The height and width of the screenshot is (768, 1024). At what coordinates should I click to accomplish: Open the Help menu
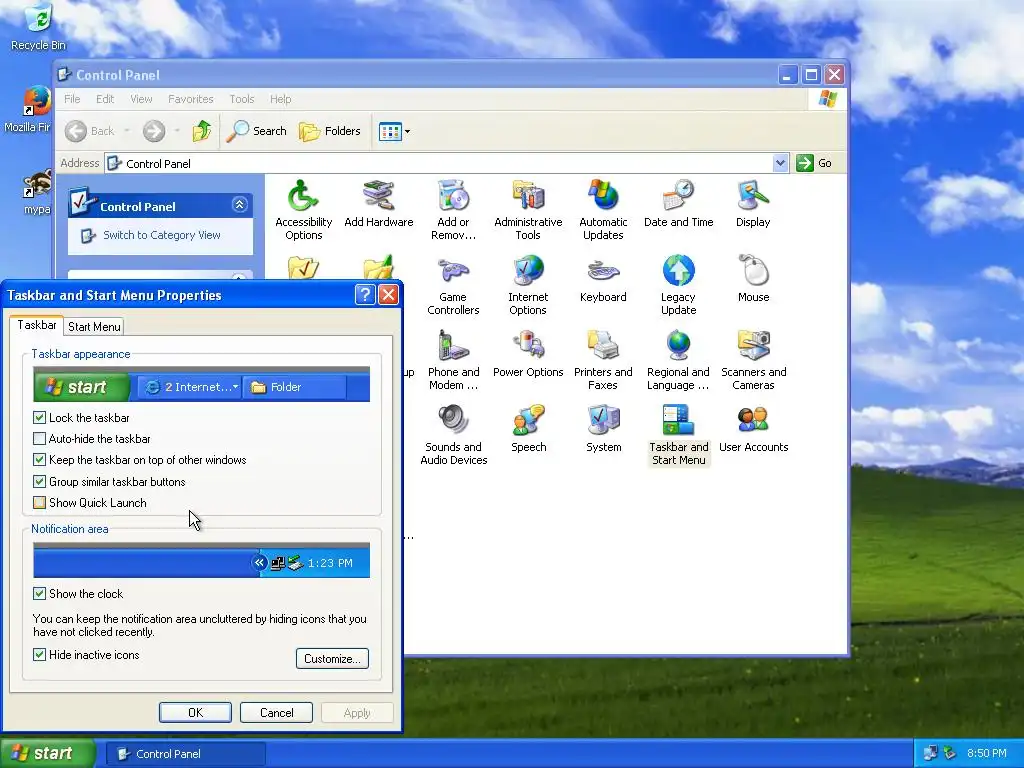281,99
